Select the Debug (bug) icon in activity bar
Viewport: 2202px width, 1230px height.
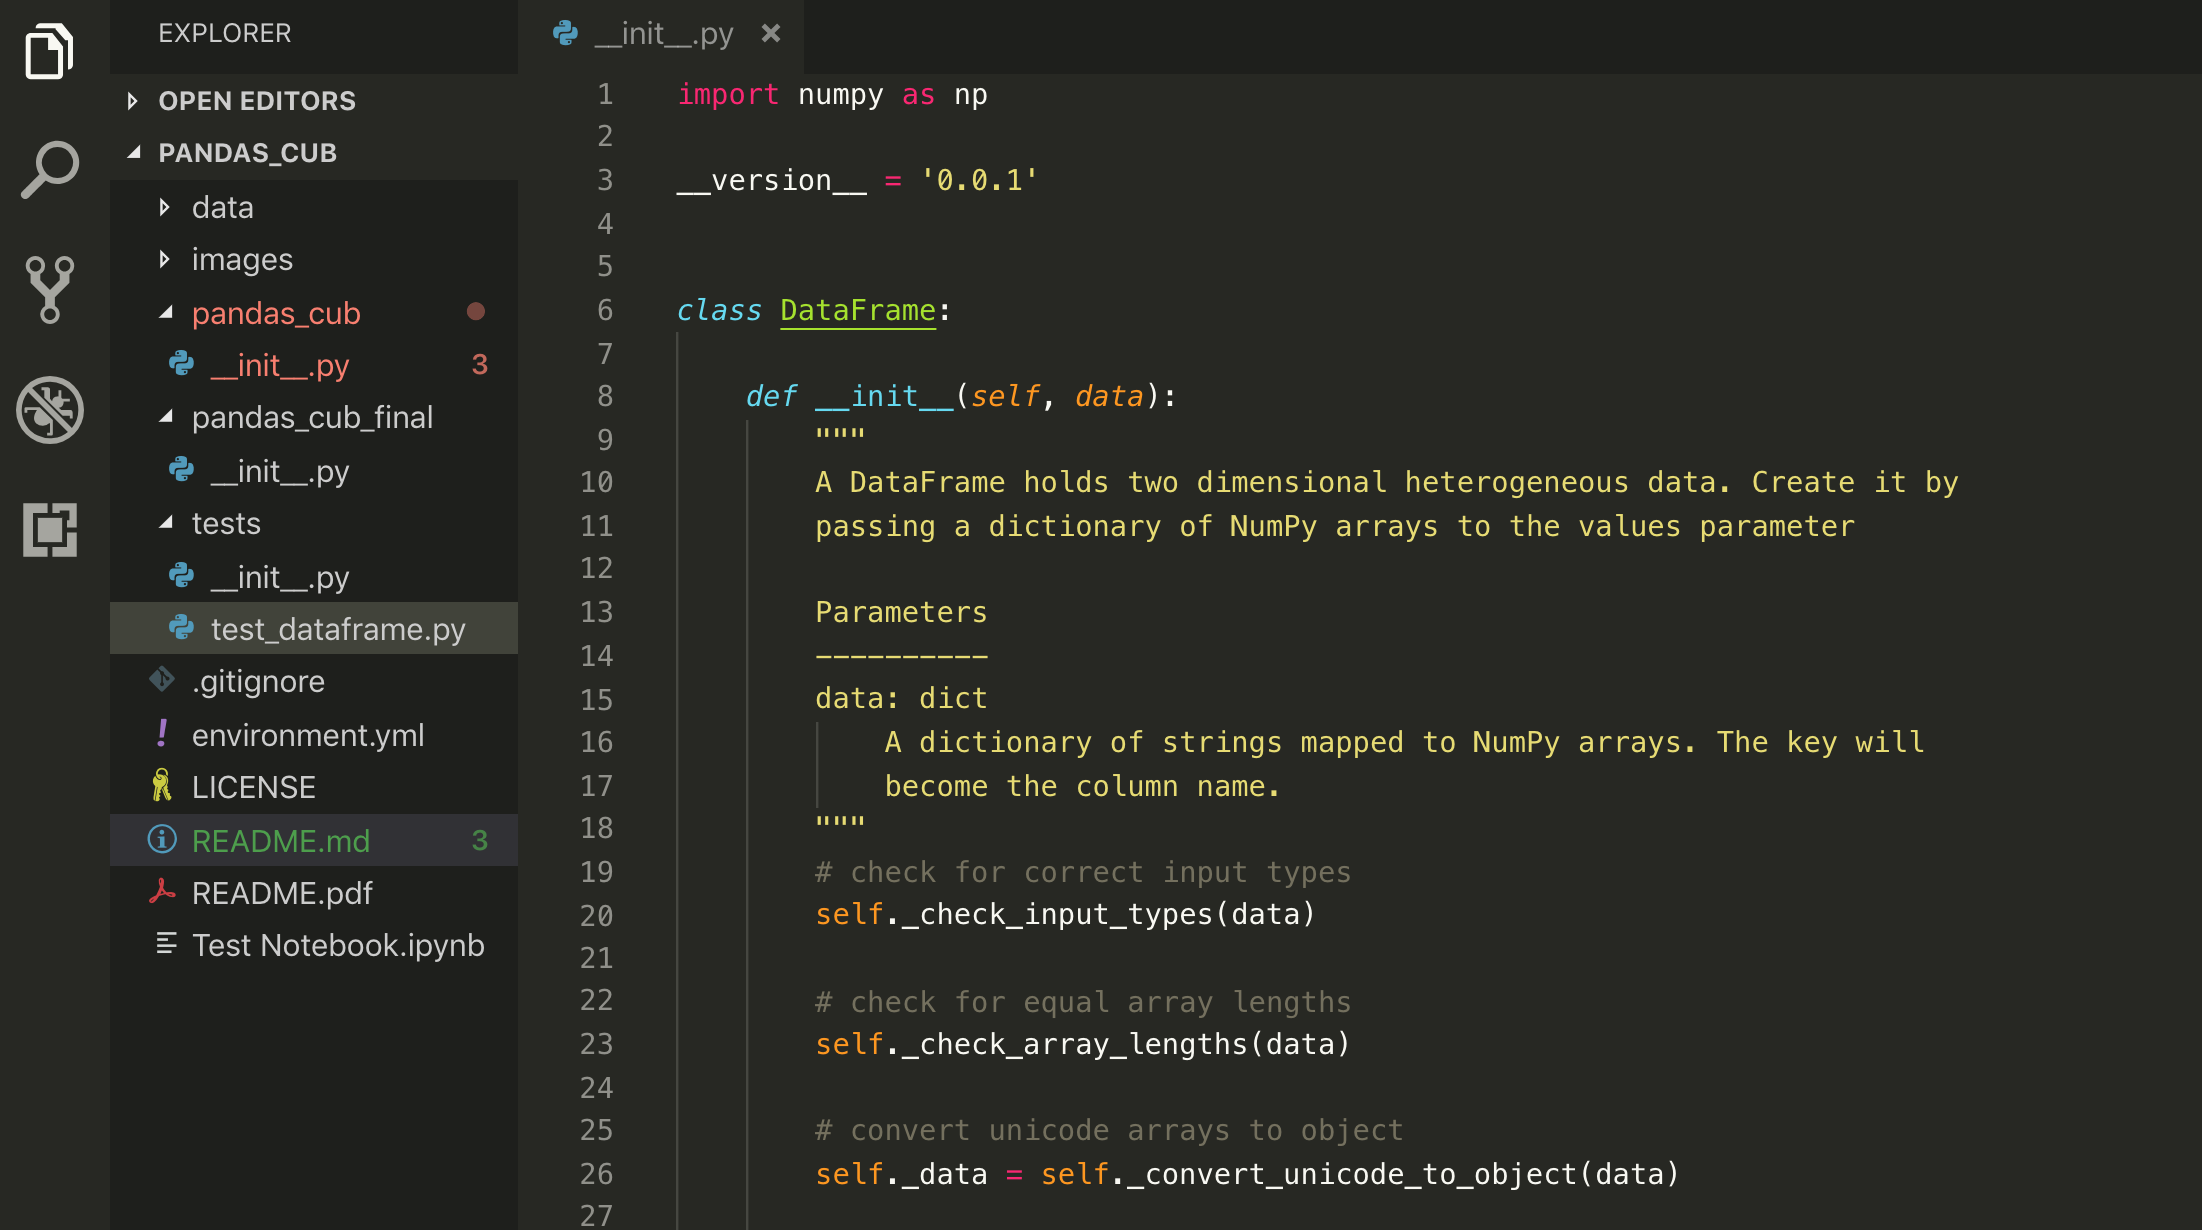(50, 410)
